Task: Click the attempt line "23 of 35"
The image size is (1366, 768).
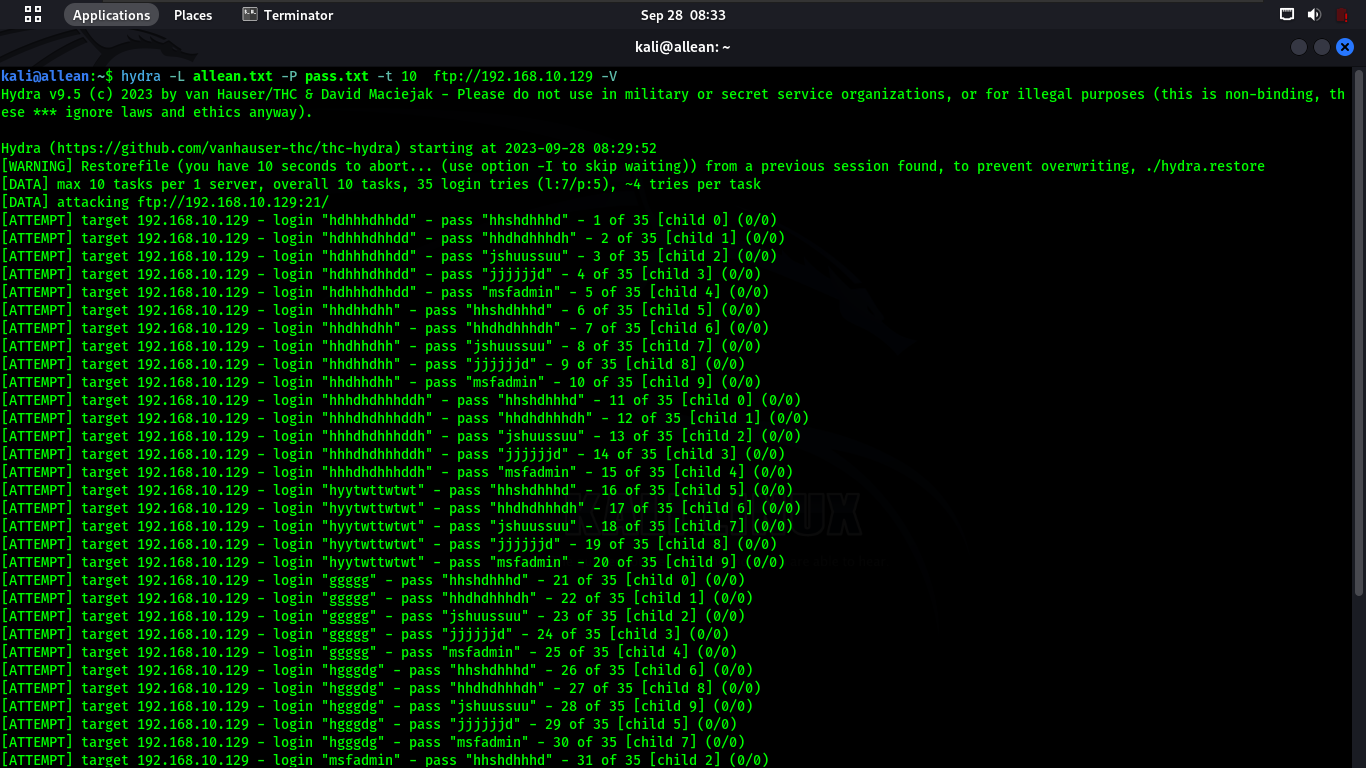Action: coord(373,616)
